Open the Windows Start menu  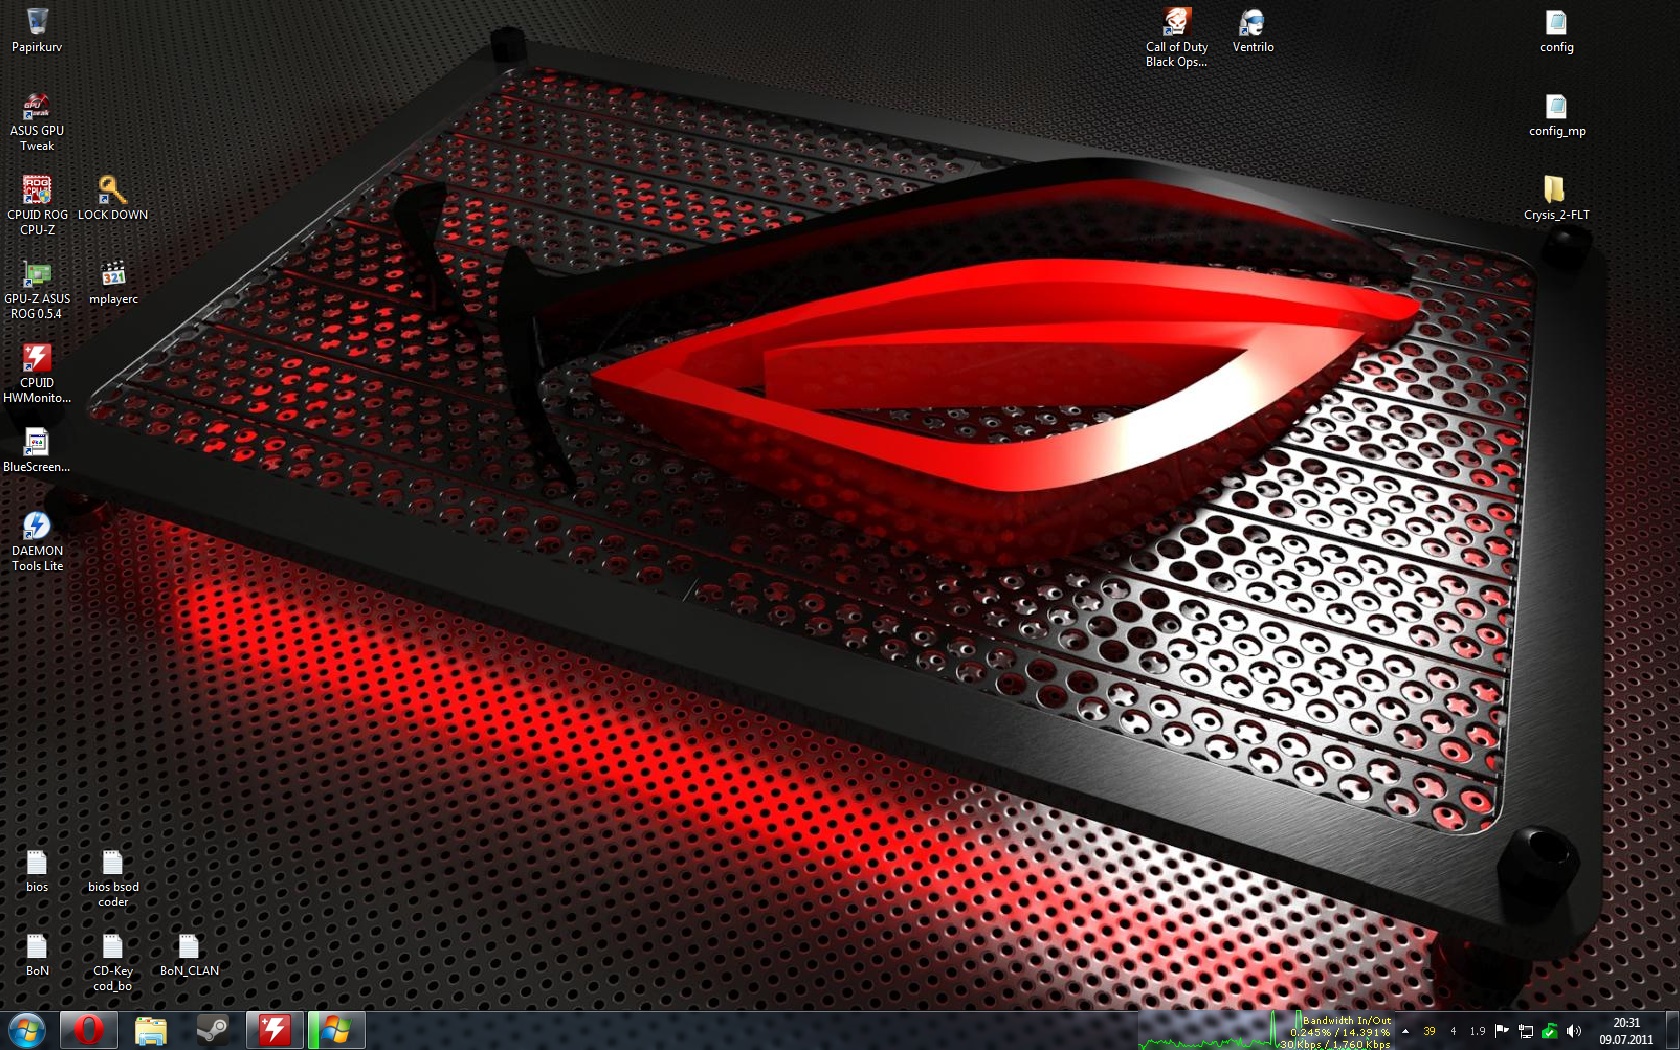tap(27, 1030)
